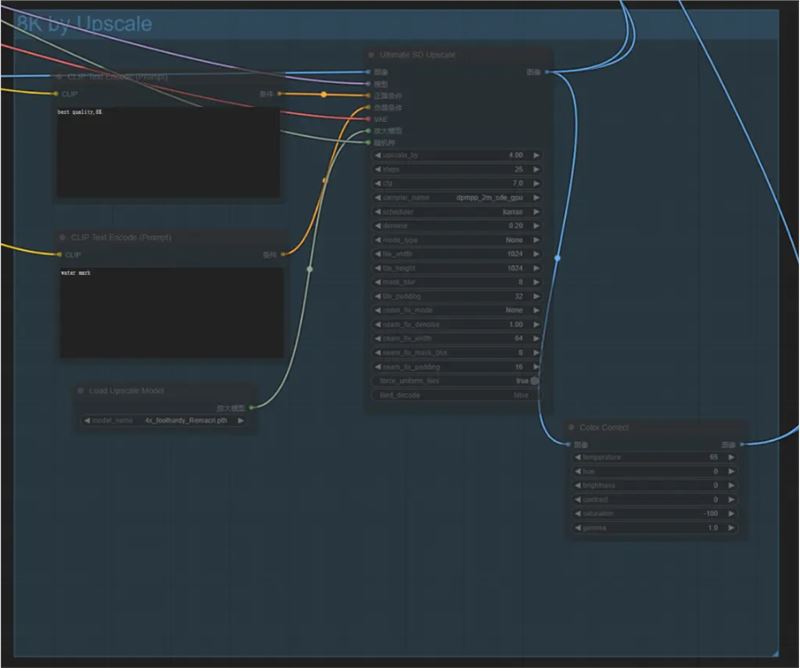The height and width of the screenshot is (668, 800).
Task: Click the pale green link midpoint marker between the prompt box and the tile_height row
Action: (310, 269)
